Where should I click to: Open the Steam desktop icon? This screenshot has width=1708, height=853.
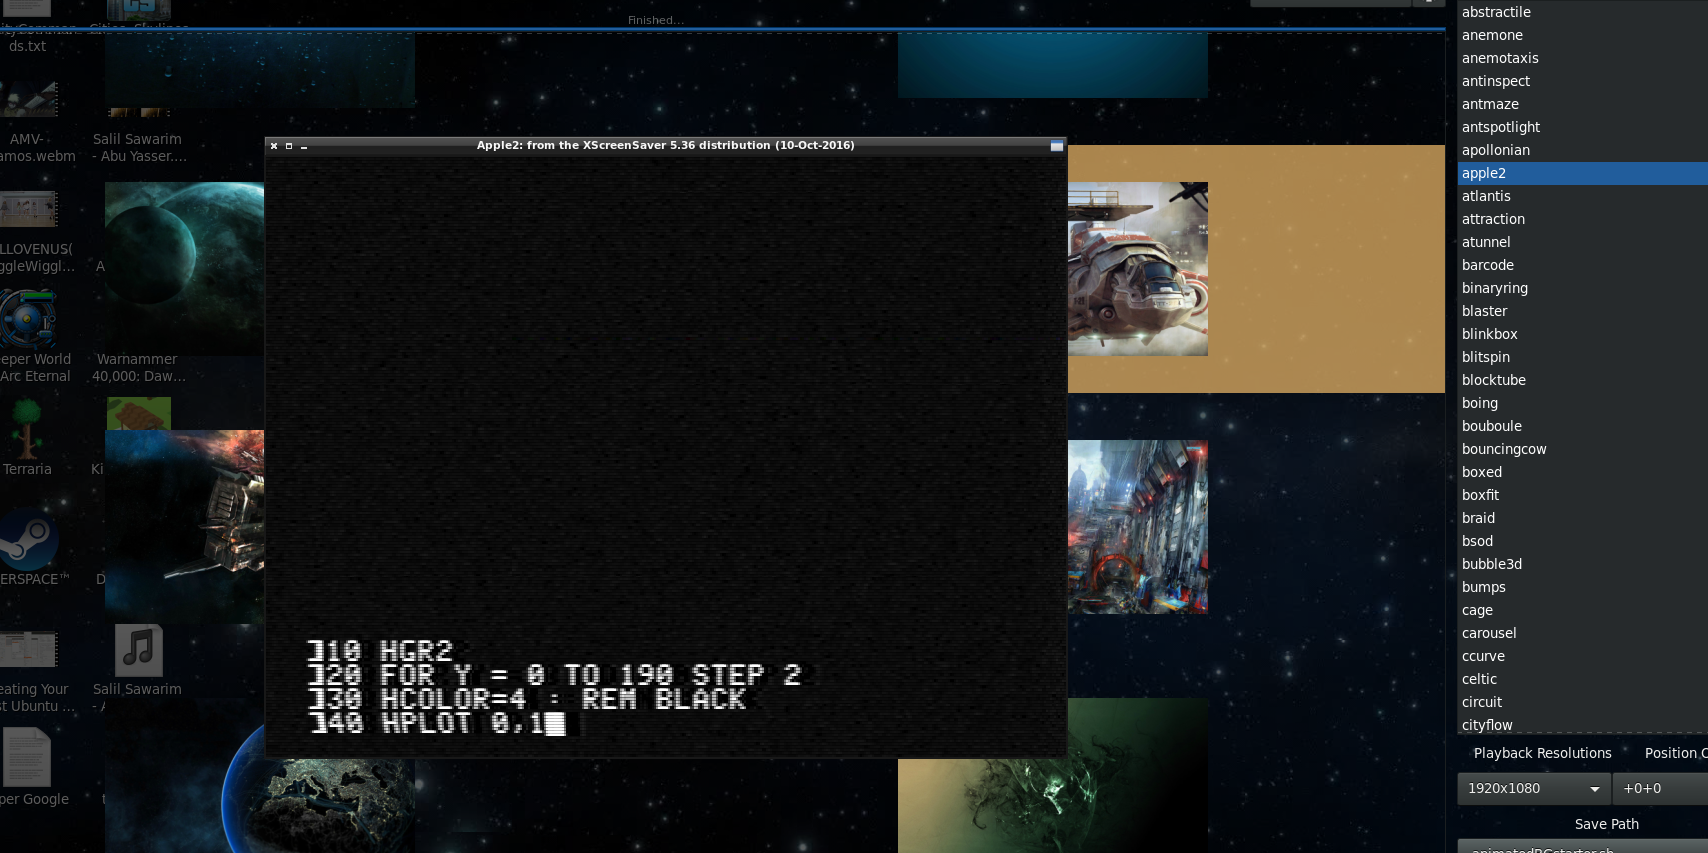(28, 540)
